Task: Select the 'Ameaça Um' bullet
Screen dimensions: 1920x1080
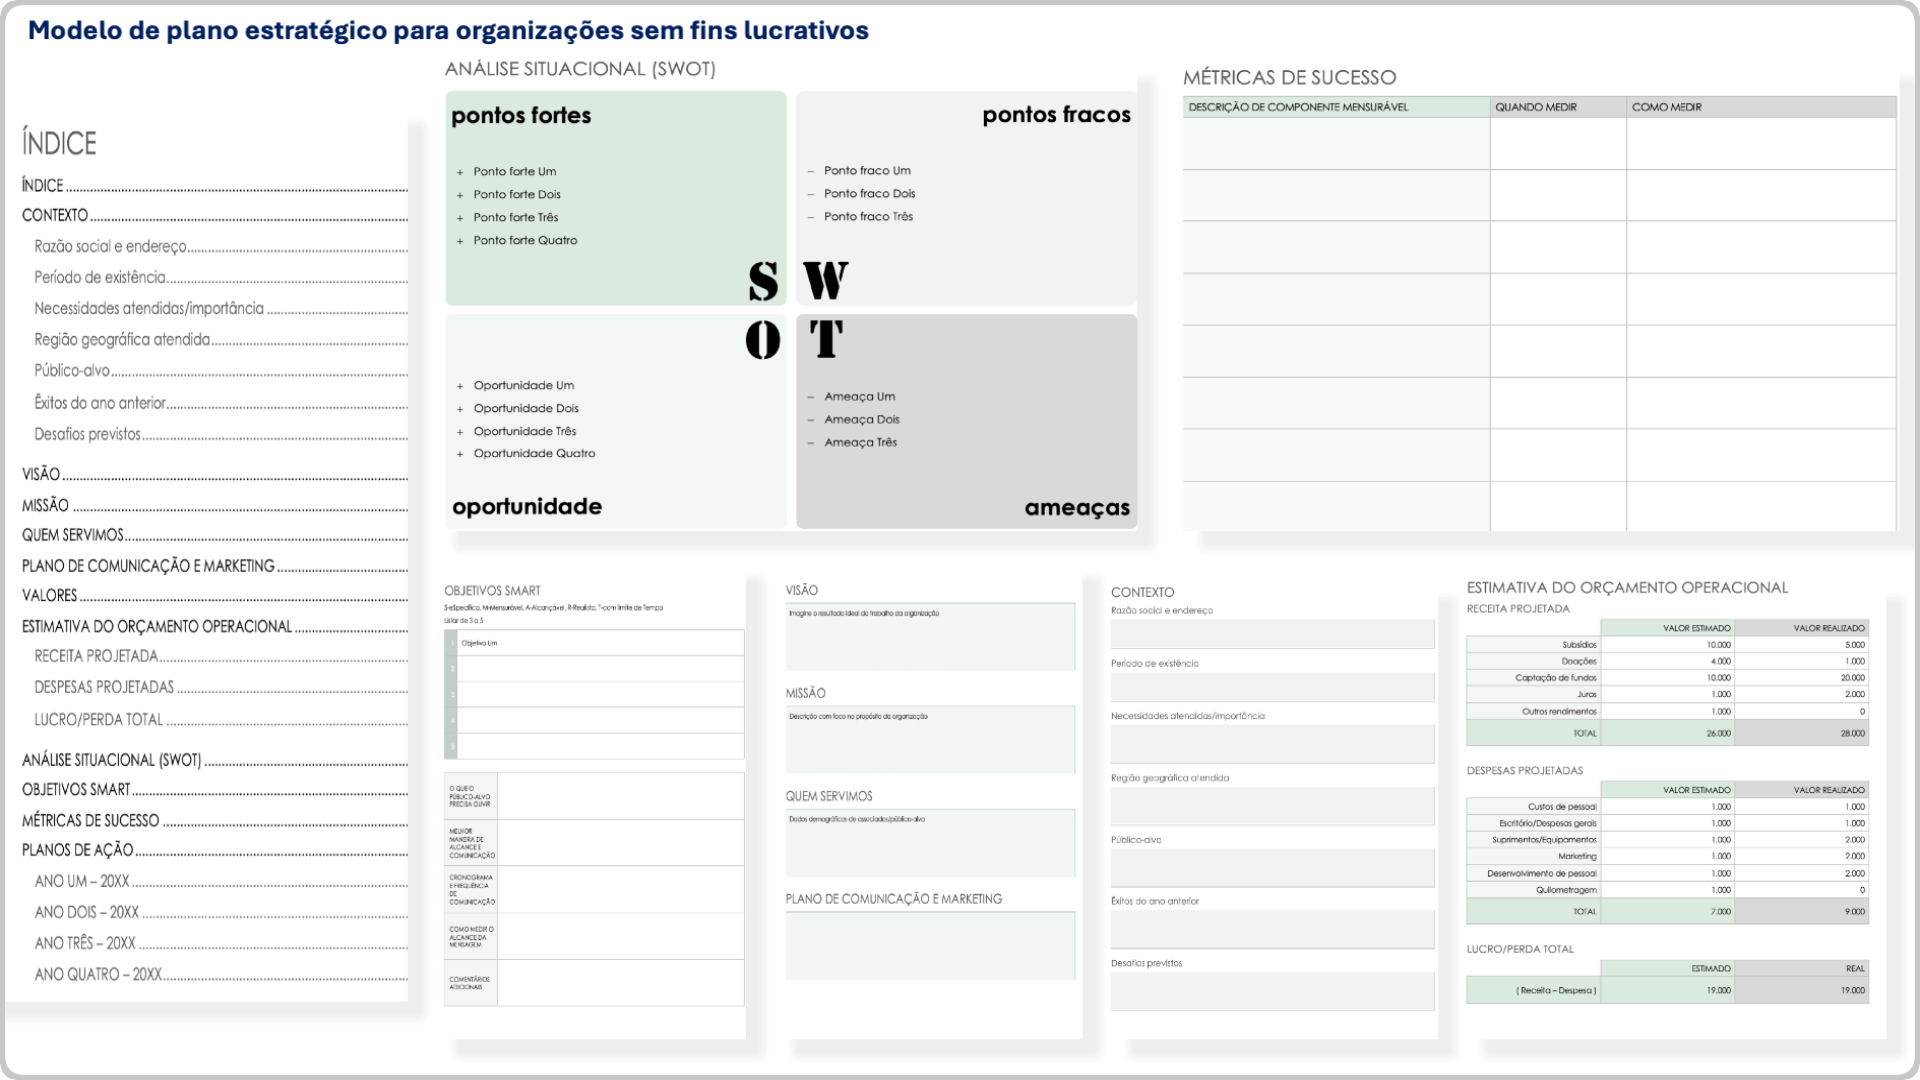Action: point(859,396)
